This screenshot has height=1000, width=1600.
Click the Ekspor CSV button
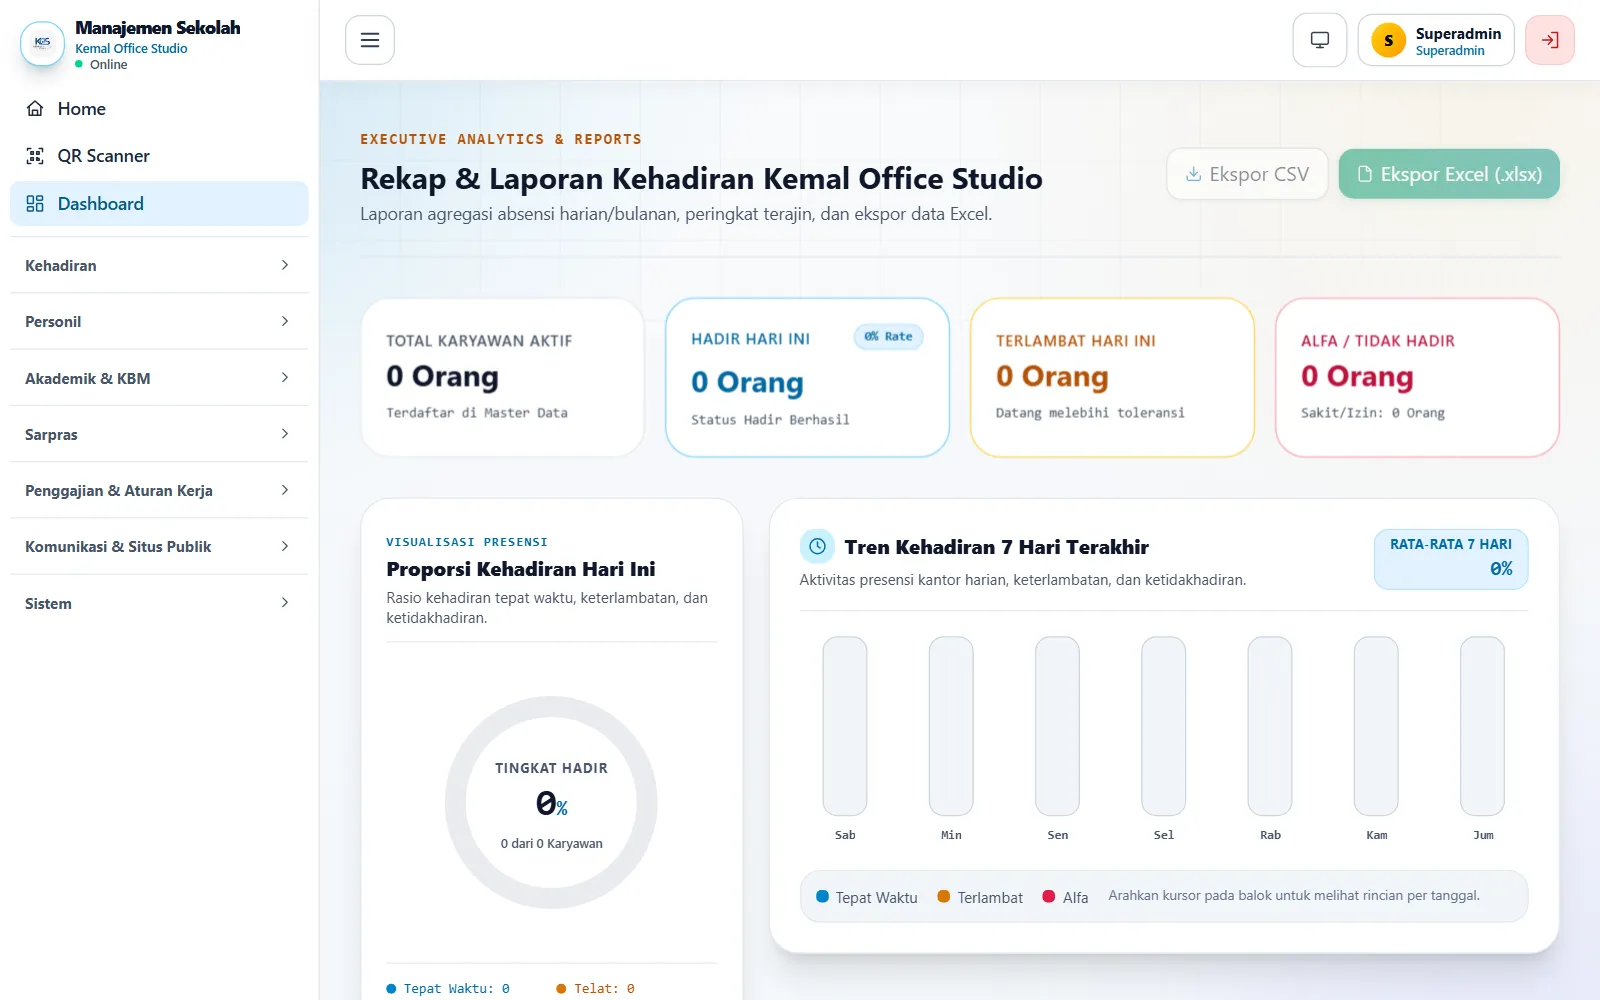coord(1247,174)
